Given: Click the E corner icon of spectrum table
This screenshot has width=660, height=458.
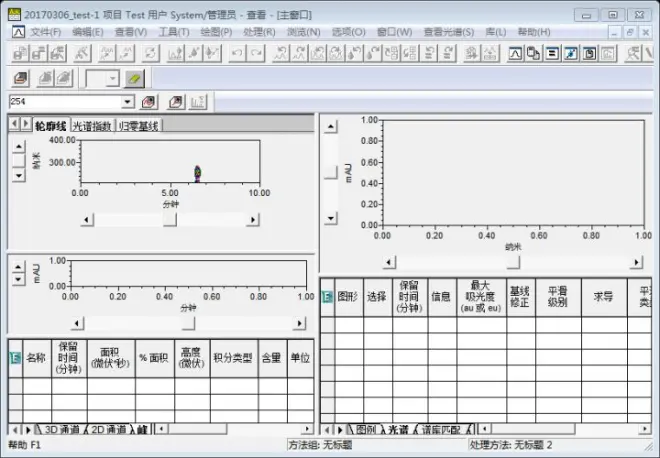Looking at the screenshot, I should (327, 297).
